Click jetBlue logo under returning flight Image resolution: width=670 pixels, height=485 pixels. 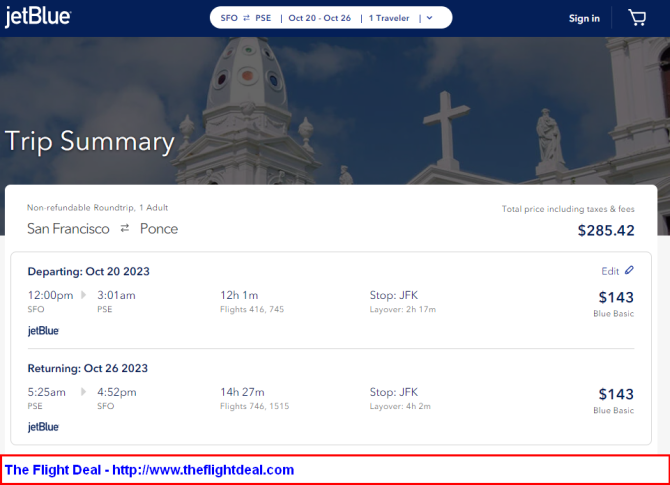(43, 427)
